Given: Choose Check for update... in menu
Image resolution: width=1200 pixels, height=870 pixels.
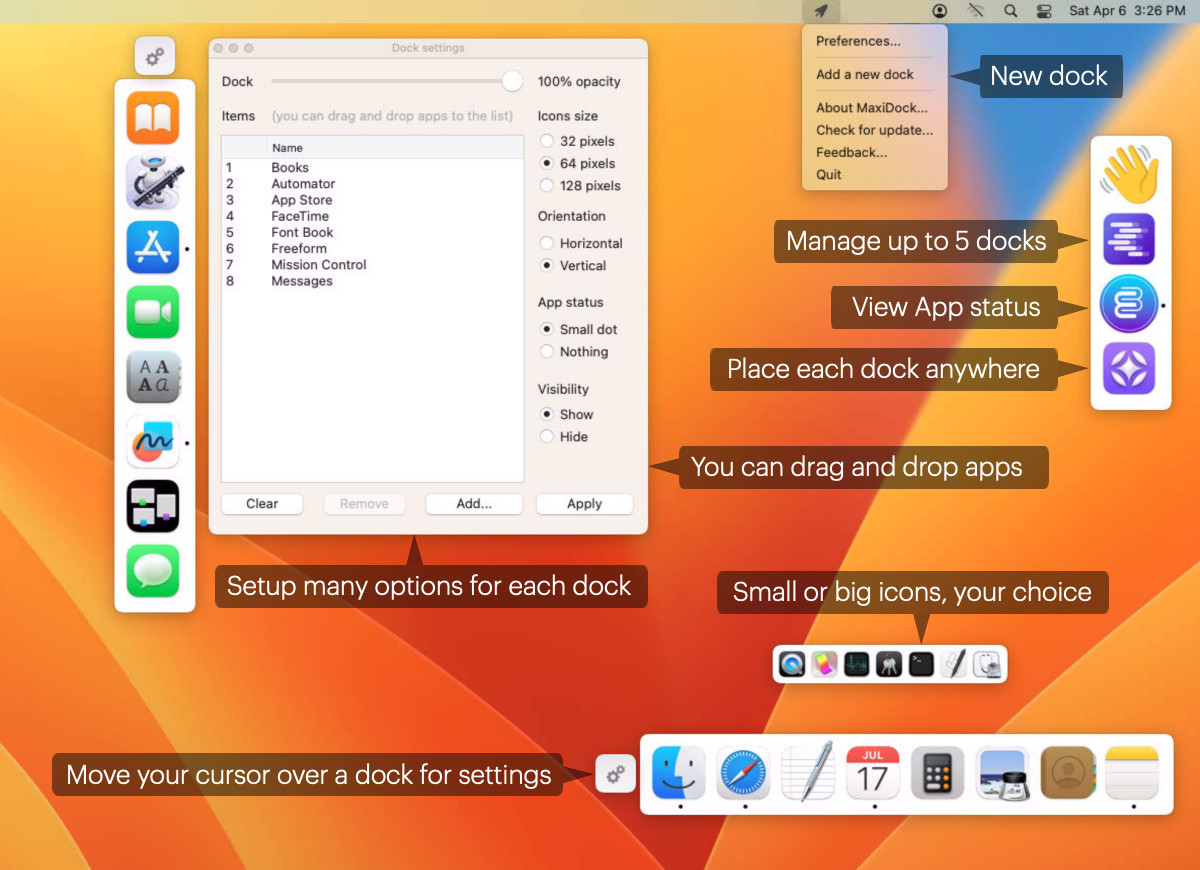Looking at the screenshot, I should pos(874,130).
